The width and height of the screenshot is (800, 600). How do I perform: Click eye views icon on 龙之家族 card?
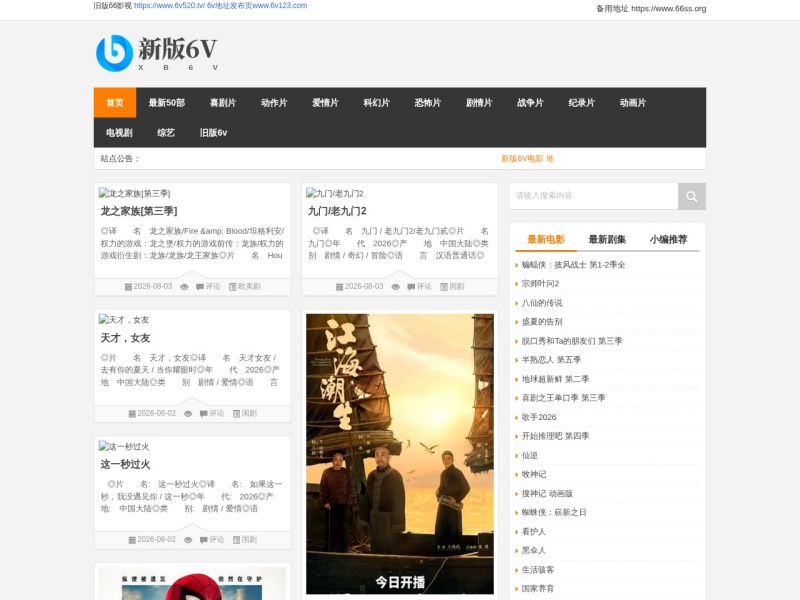click(184, 287)
